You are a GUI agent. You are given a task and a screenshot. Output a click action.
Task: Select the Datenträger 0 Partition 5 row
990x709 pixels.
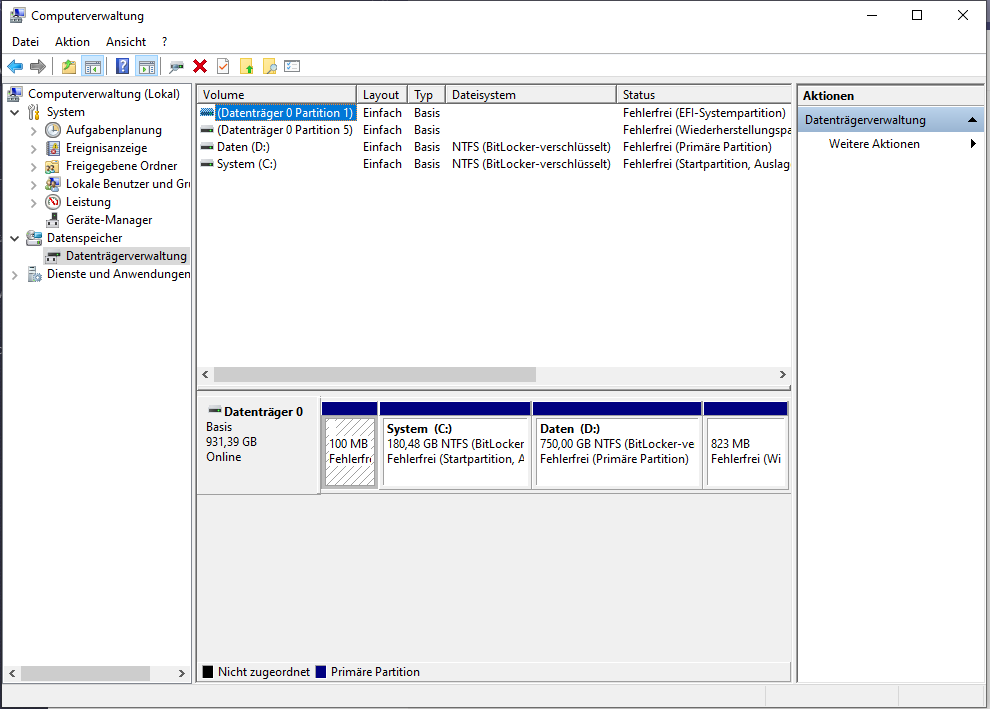[x=494, y=130]
